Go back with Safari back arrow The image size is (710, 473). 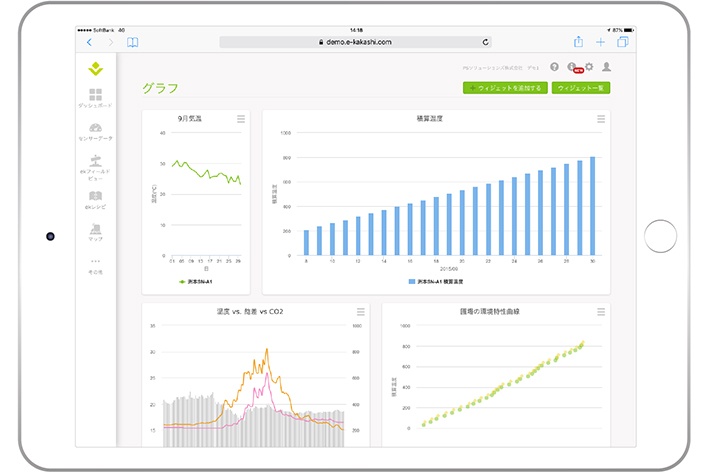pos(89,42)
